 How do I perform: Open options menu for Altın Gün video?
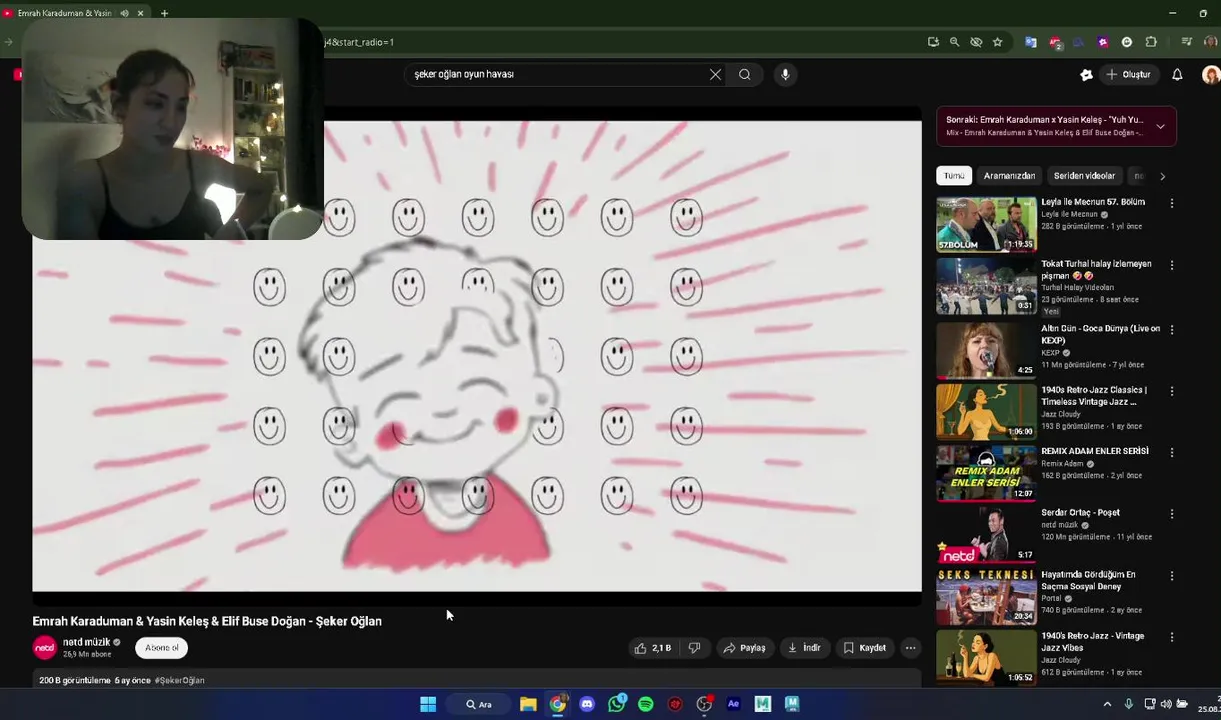pyautogui.click(x=1172, y=329)
